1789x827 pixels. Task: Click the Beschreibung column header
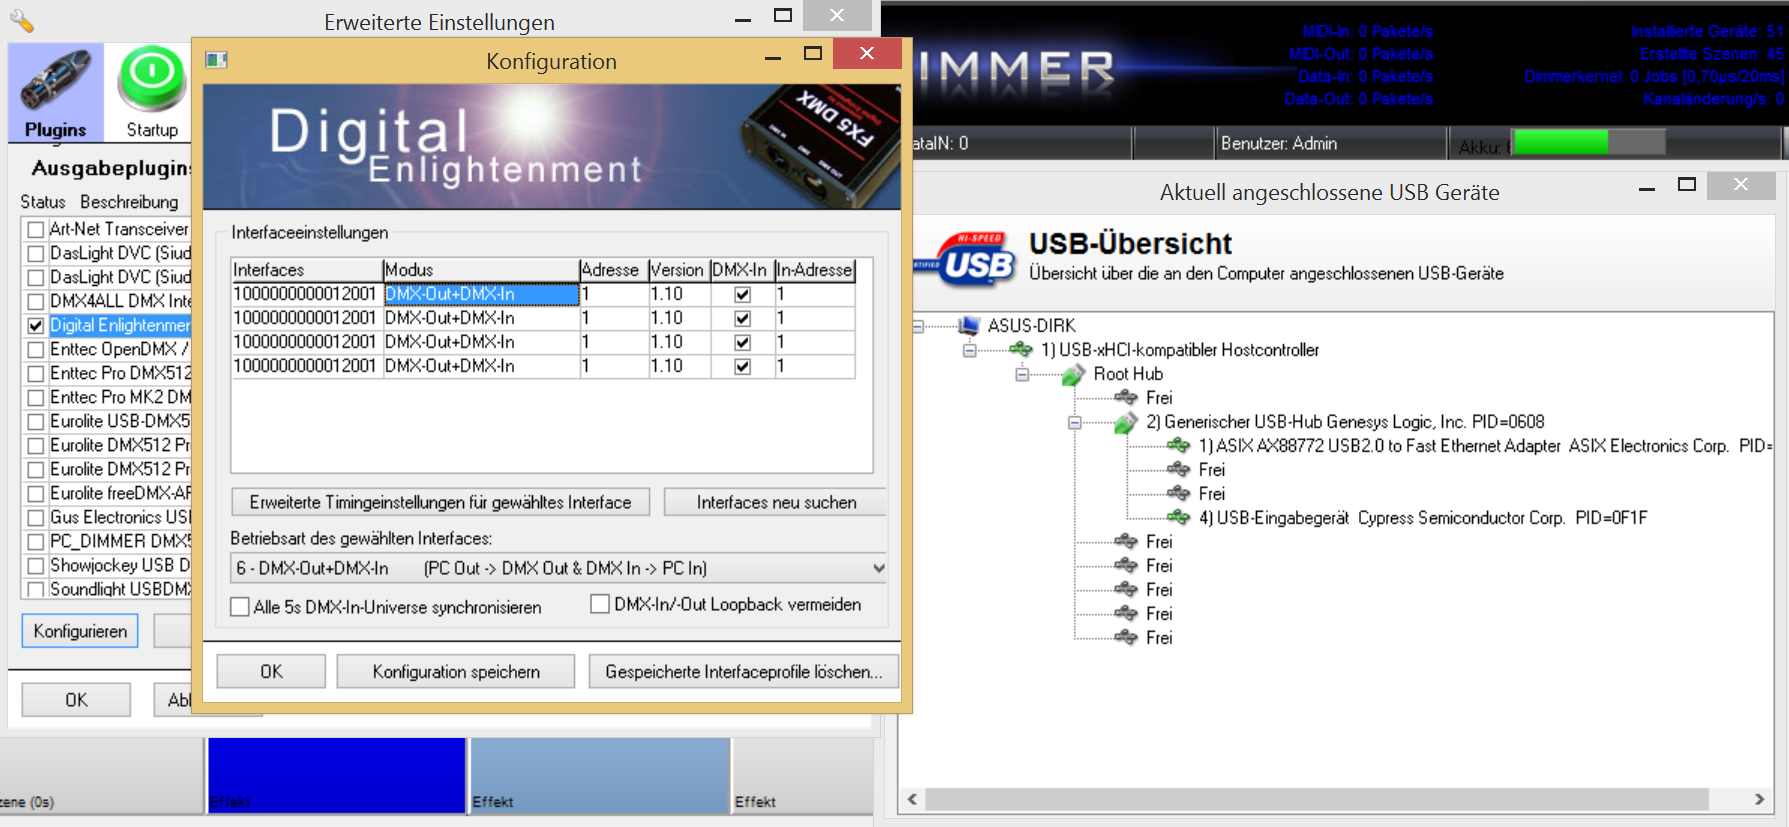tap(129, 202)
